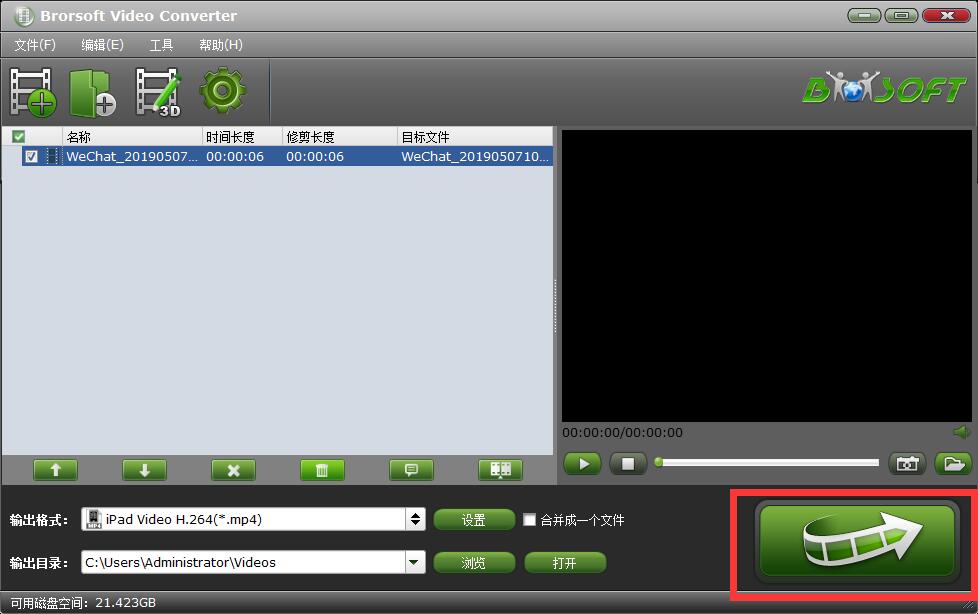Viewport: 978px width, 614px height.
Task: Click the 浏览 button to choose output folder
Action: pyautogui.click(x=474, y=562)
